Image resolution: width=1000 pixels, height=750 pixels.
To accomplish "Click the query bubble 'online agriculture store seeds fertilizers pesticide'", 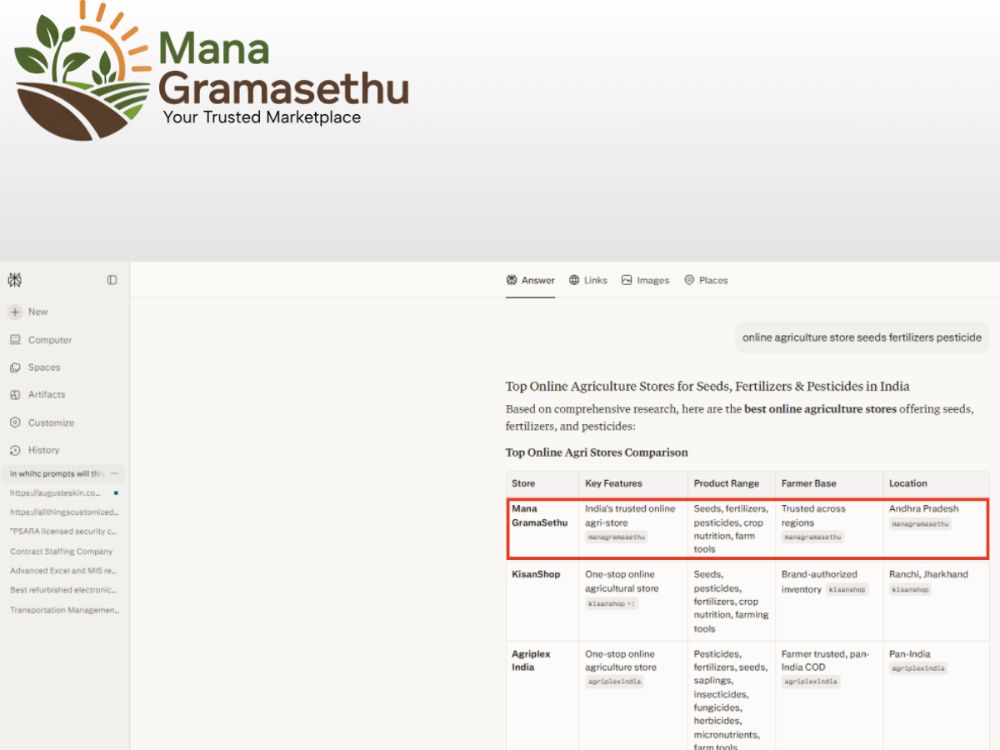I will pos(862,337).
